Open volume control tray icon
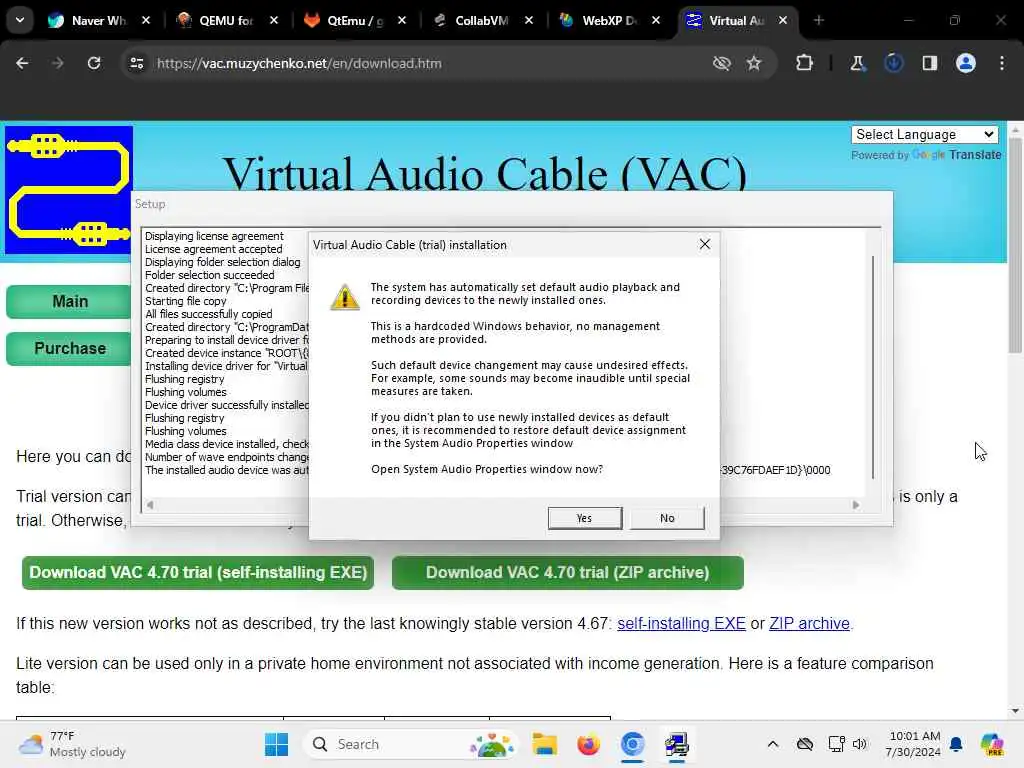 coord(859,744)
